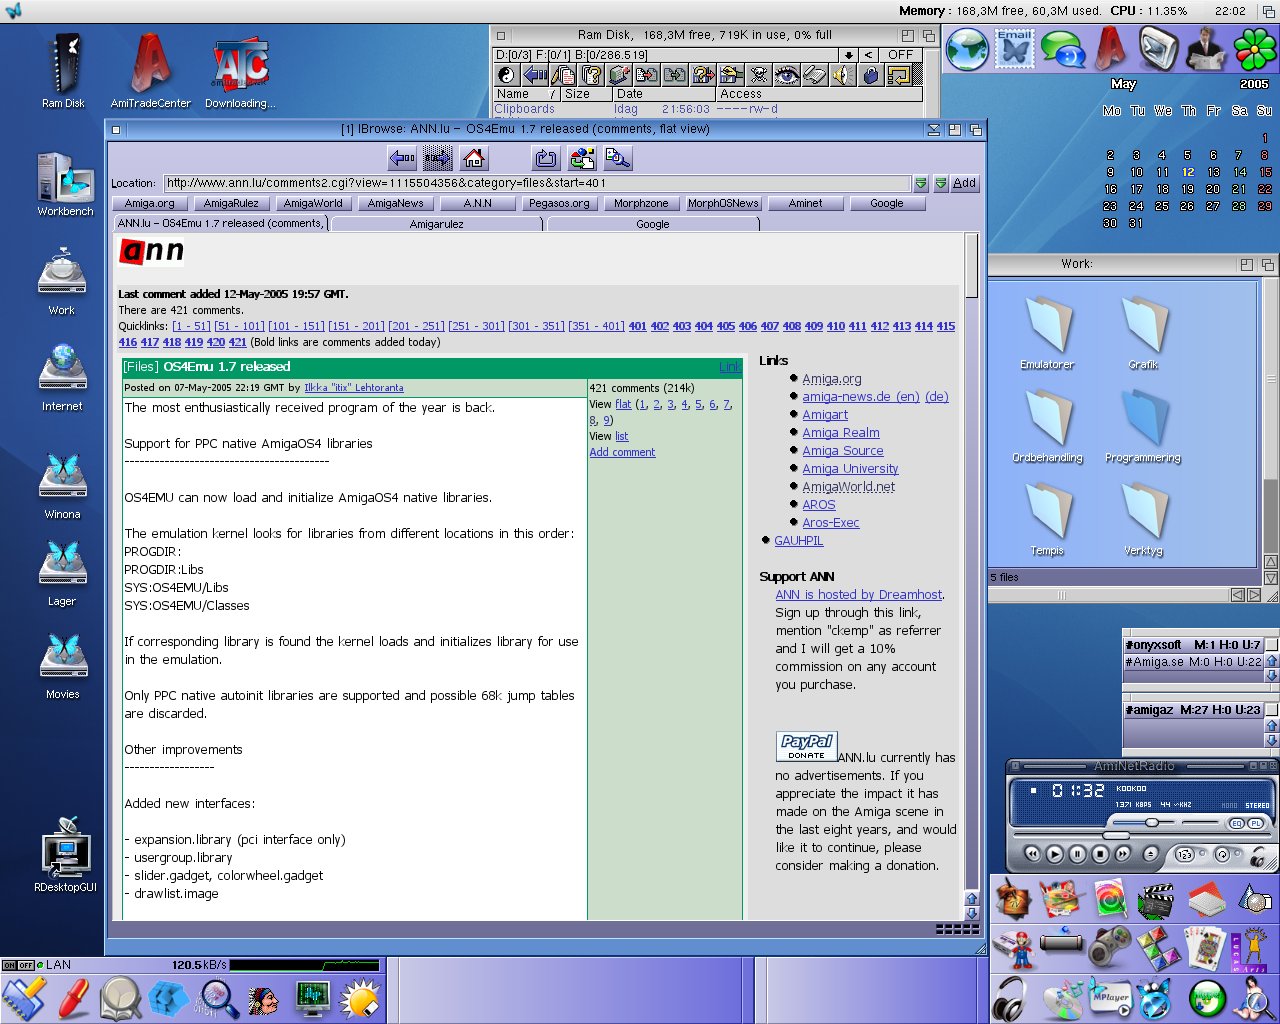Screen dimensions: 1280x1024
Task: Click the '<' button in Ram Disk path bar
Action: coord(869,55)
